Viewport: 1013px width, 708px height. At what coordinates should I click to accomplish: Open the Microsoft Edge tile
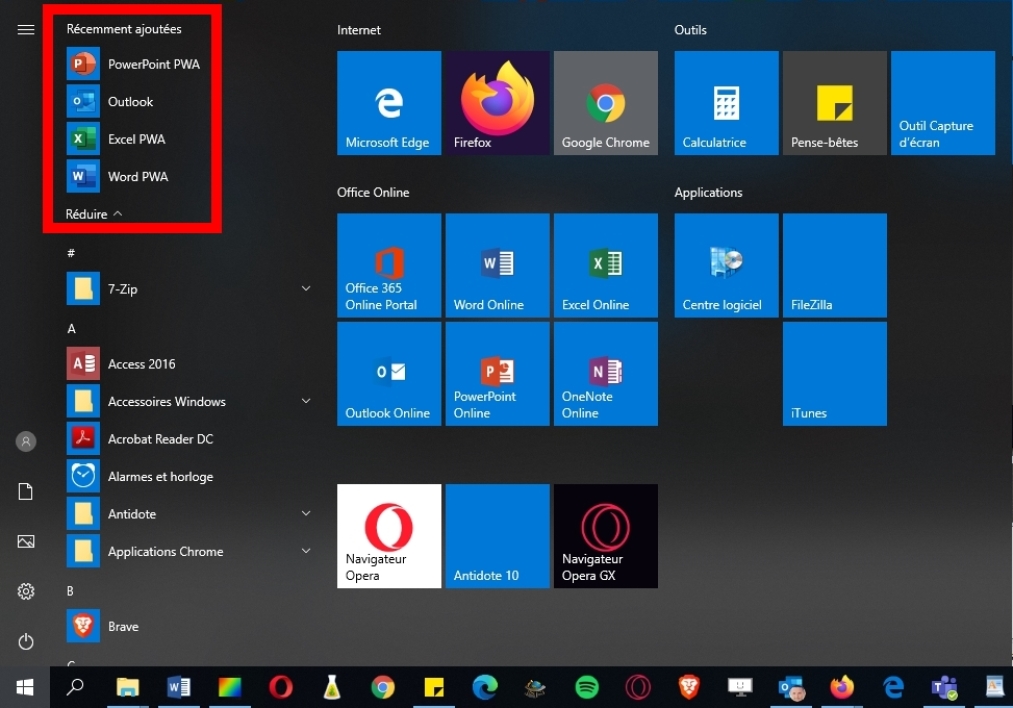[x=389, y=103]
